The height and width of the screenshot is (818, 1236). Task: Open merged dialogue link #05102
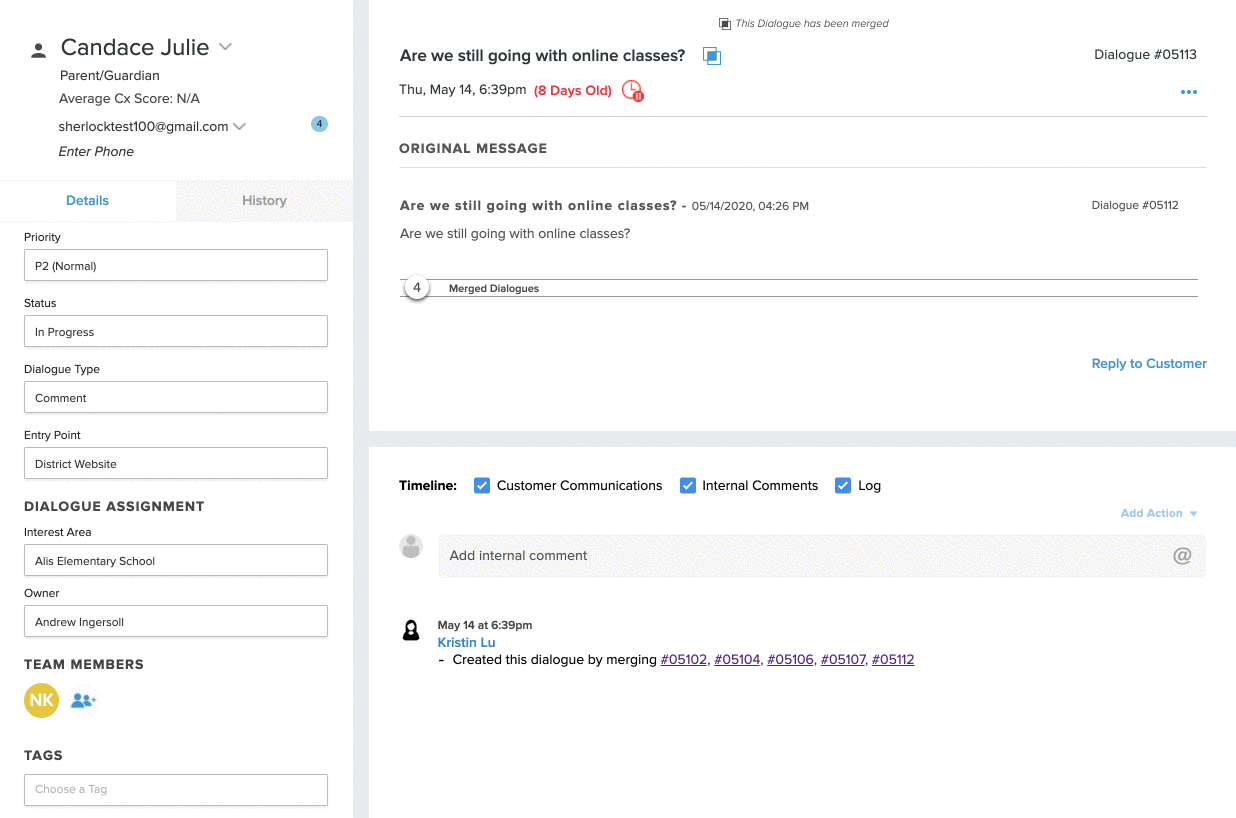(x=684, y=660)
